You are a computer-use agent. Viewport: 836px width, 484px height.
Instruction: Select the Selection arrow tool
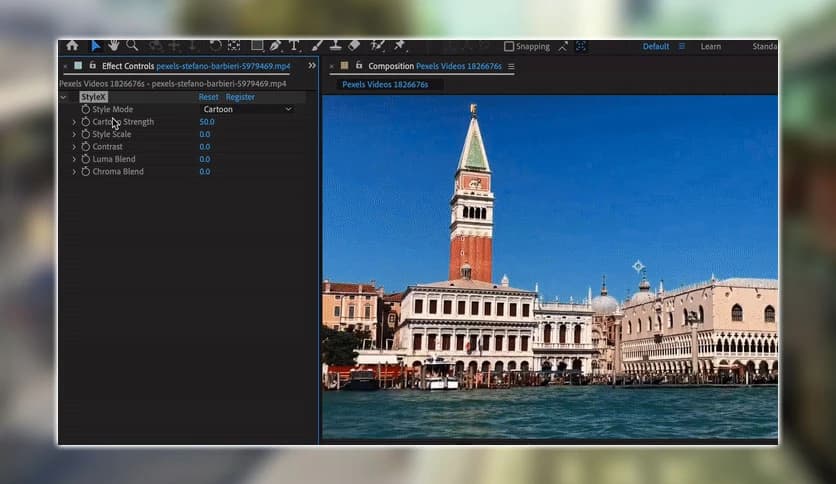click(96, 46)
